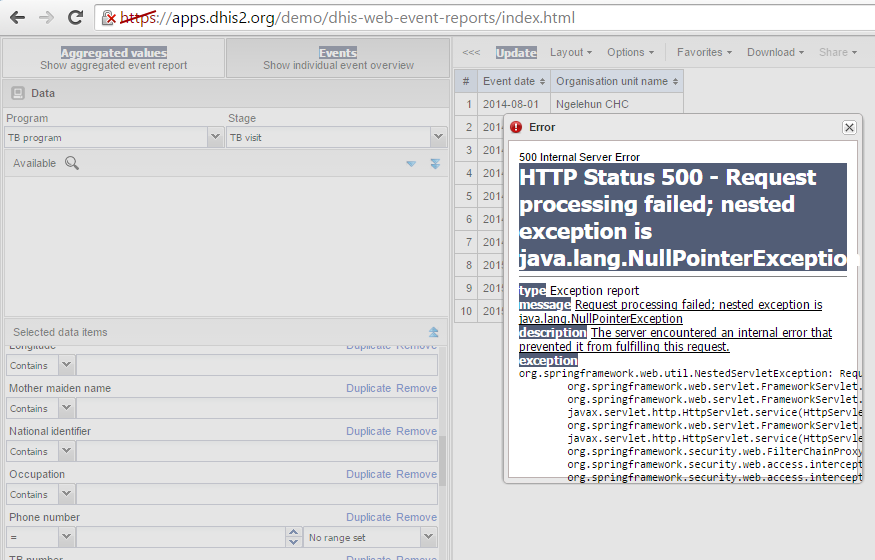Viewport: 875px width, 560px height.
Task: Click Remove link for Occupation
Action: tap(416, 474)
